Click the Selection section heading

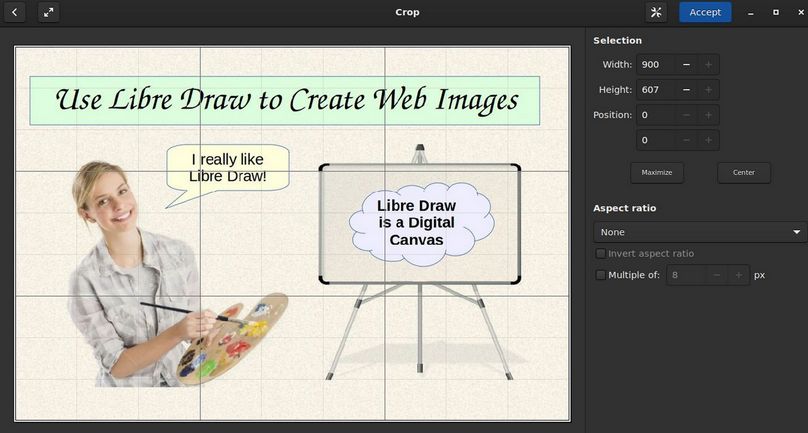617,41
